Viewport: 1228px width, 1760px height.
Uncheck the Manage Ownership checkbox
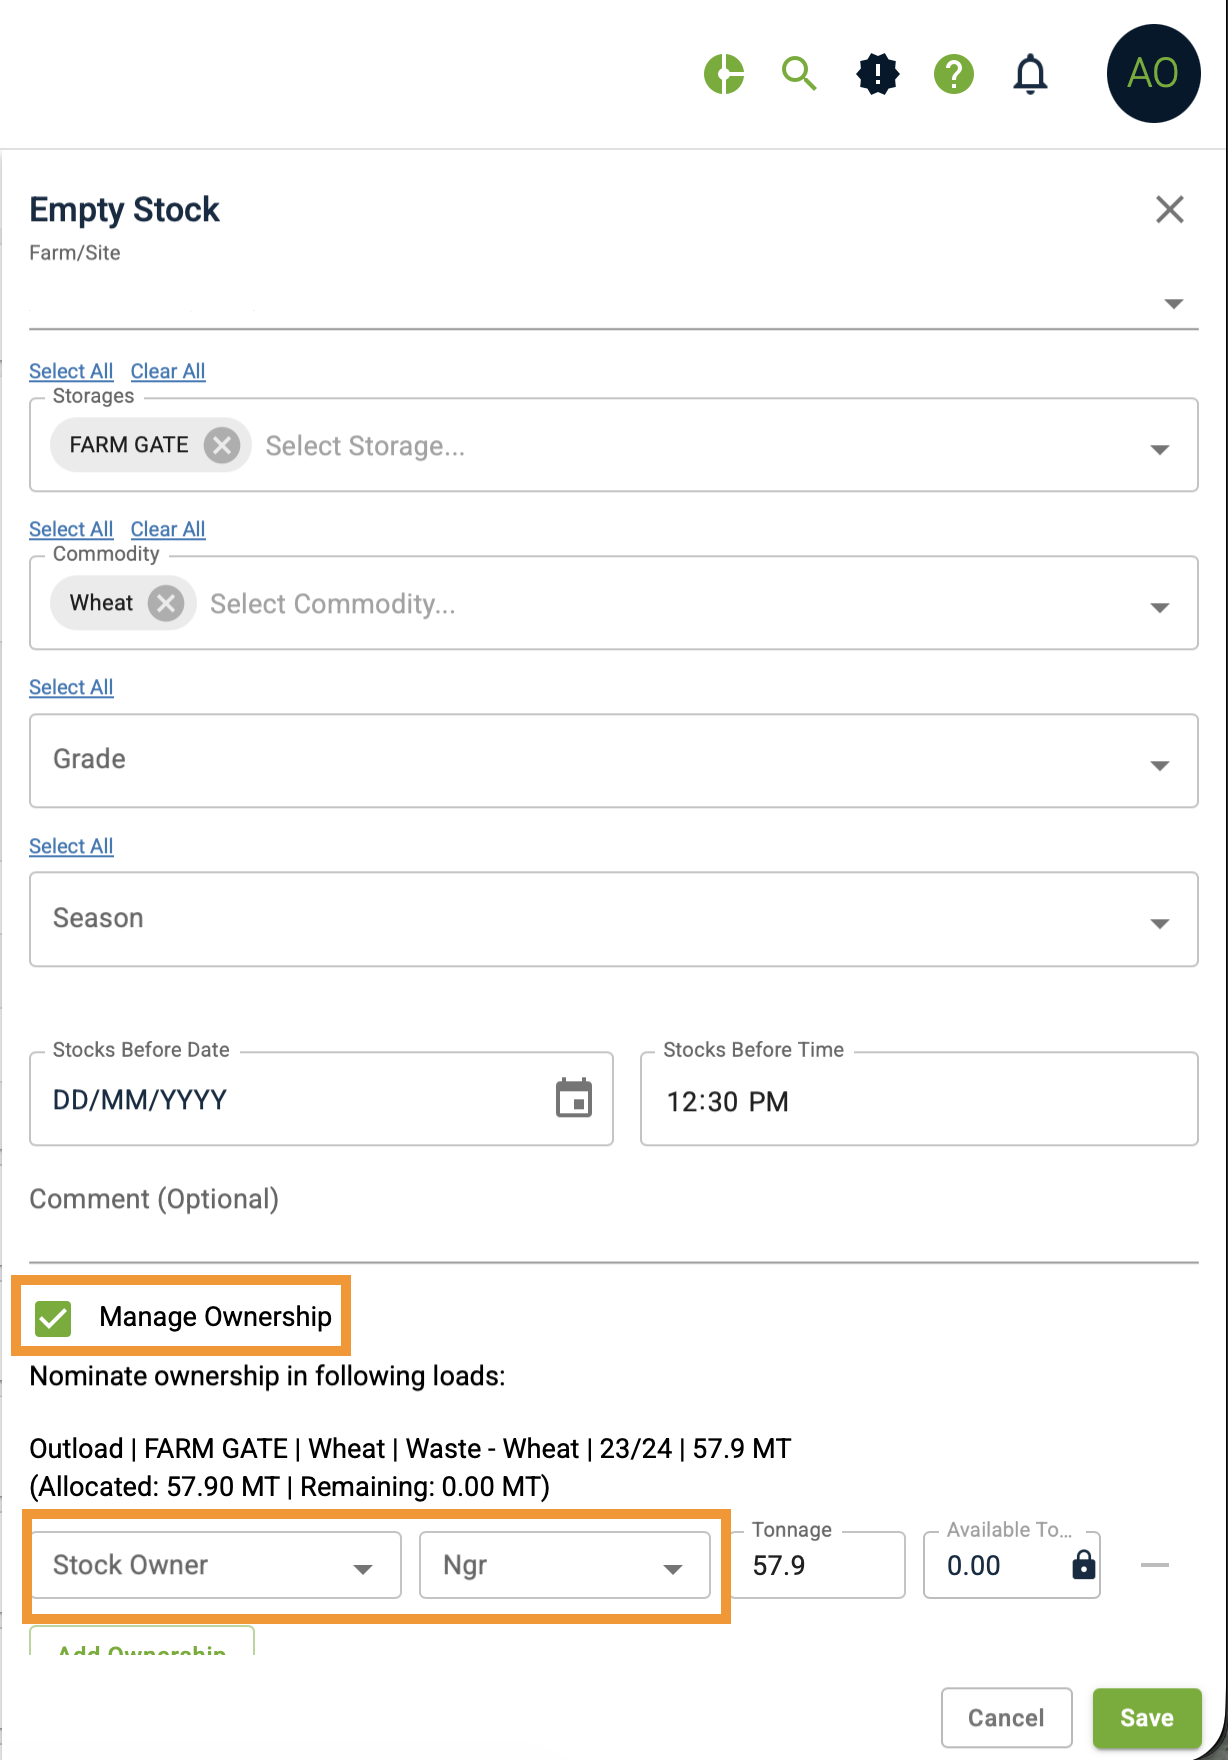click(53, 1318)
